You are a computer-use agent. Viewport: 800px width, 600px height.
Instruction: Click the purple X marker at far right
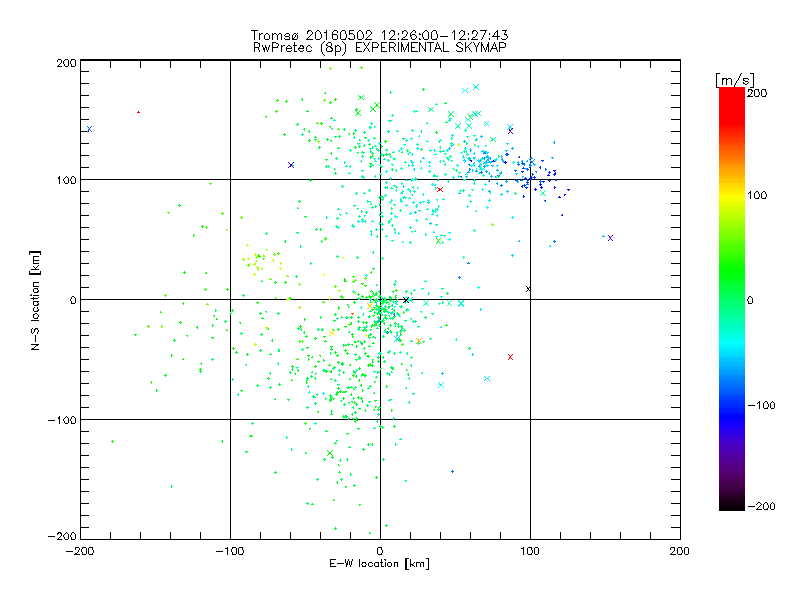click(610, 238)
